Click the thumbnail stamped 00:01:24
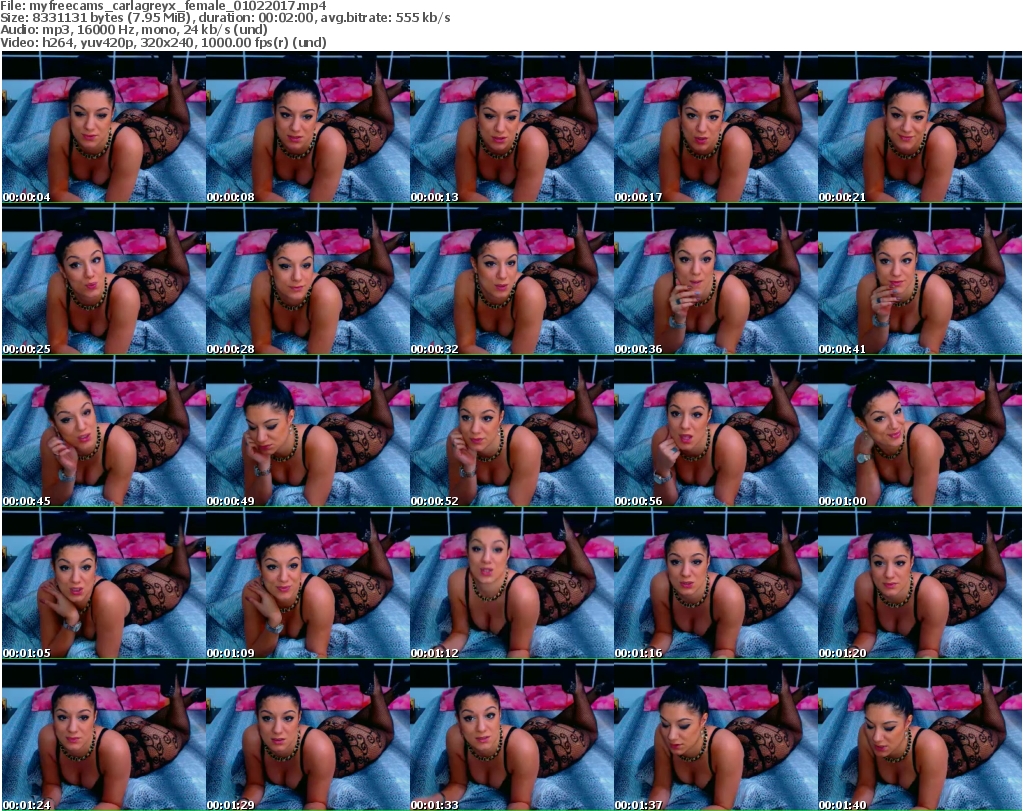Viewport: 1024px width, 811px height. point(104,735)
